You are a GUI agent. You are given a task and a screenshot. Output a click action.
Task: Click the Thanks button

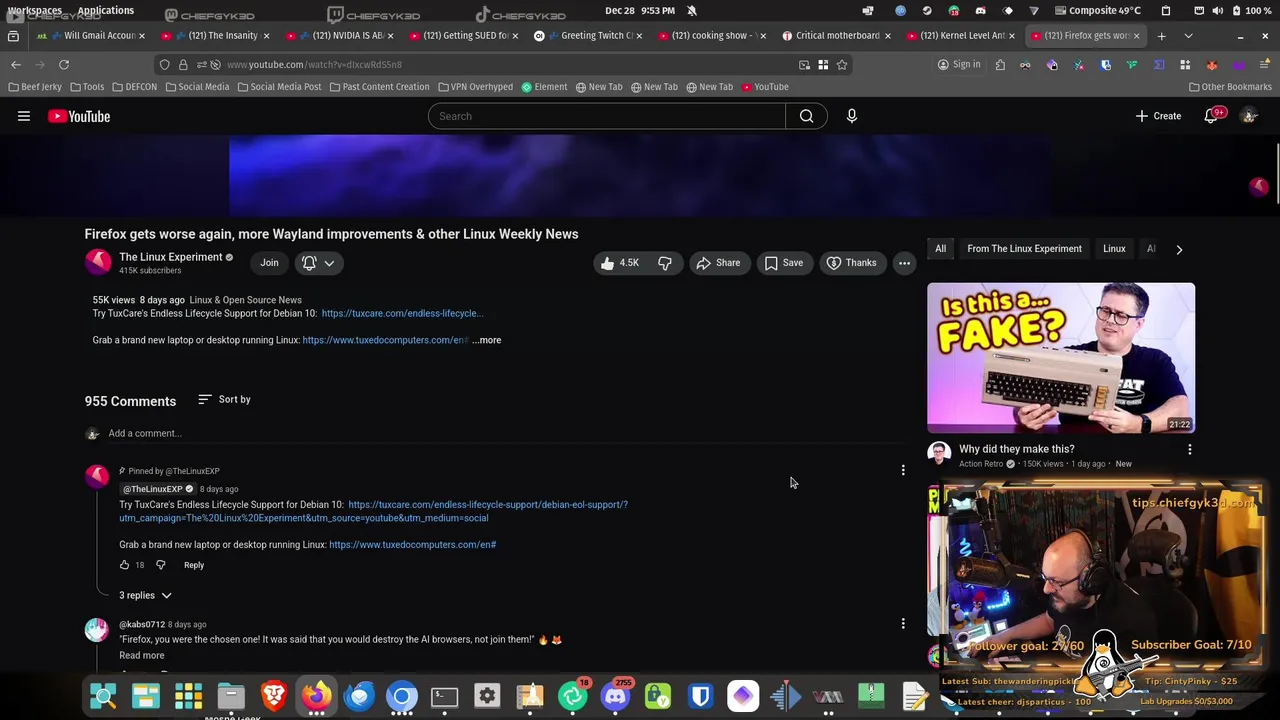click(x=851, y=263)
